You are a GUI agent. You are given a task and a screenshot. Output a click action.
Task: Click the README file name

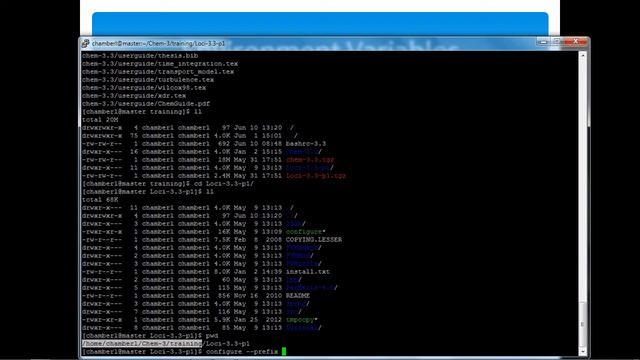click(298, 296)
